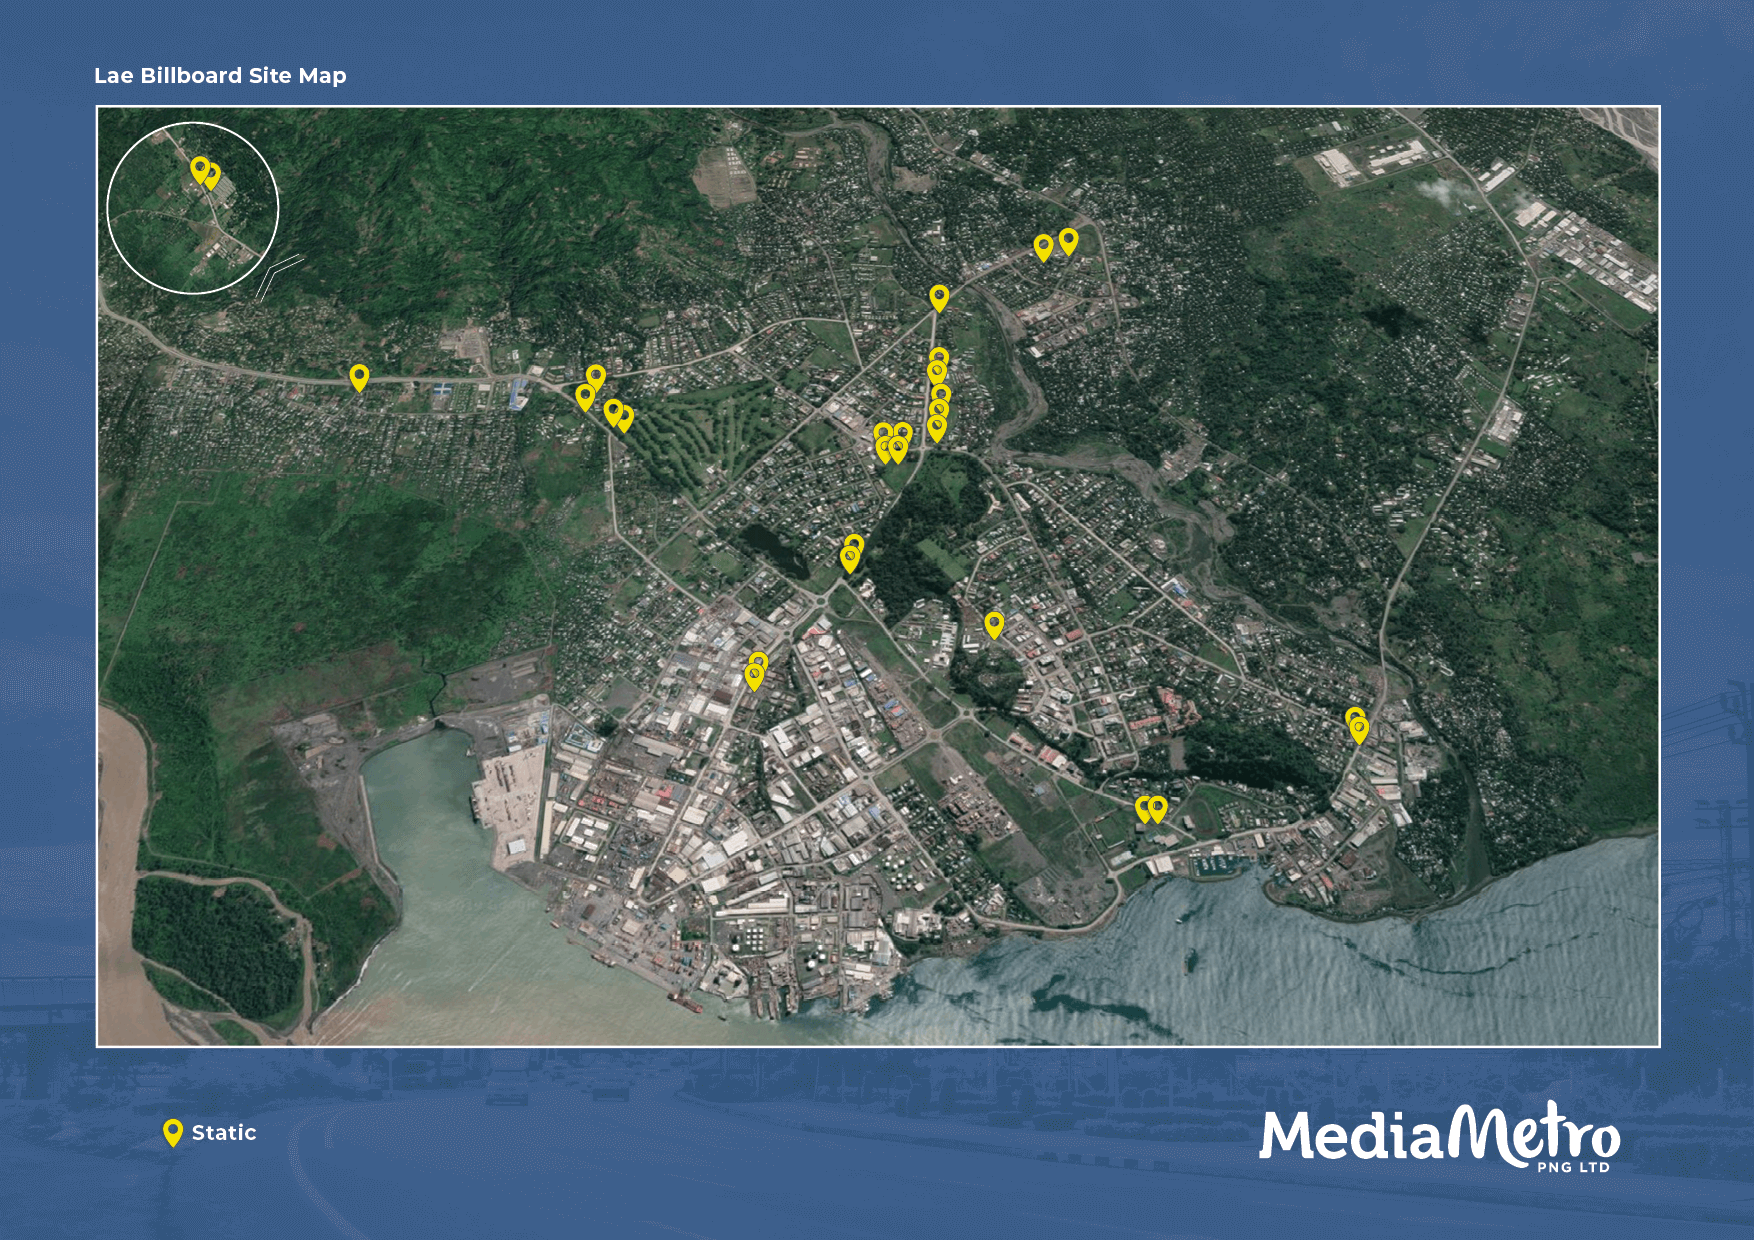The image size is (1754, 1240).
Task: Click the rightmost pin in the northeast pair
Action: point(1068,240)
